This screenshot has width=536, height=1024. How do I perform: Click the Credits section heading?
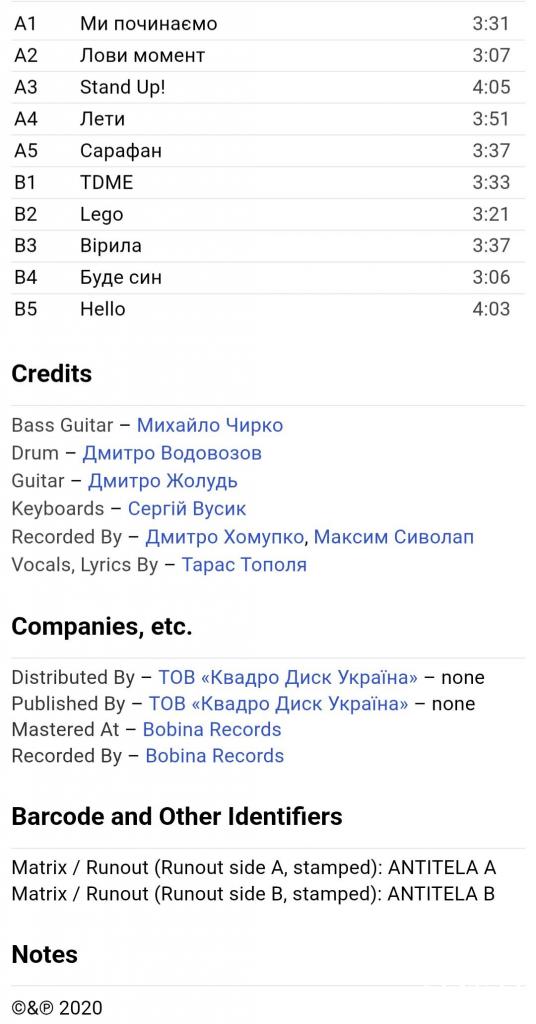52,374
